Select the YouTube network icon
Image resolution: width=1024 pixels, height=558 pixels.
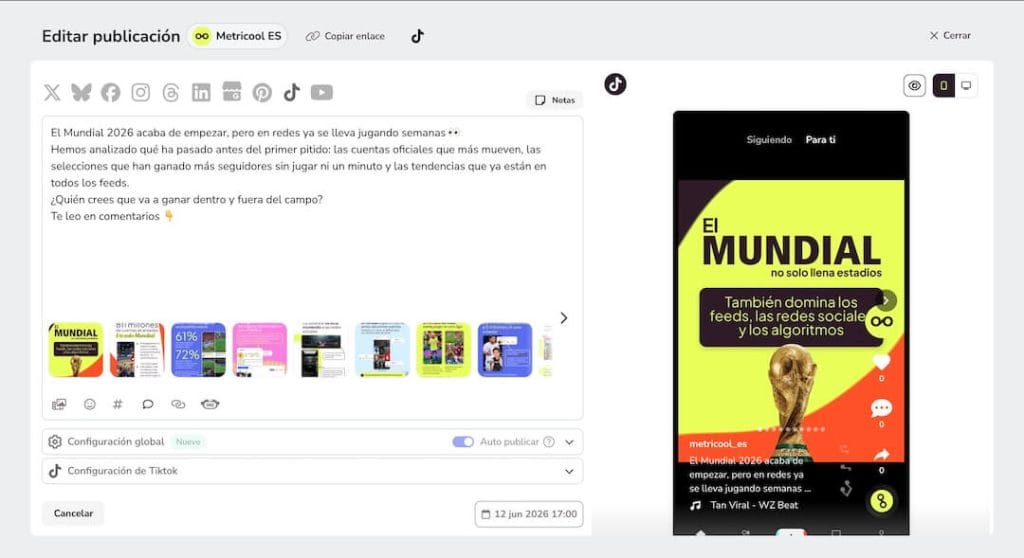point(321,93)
